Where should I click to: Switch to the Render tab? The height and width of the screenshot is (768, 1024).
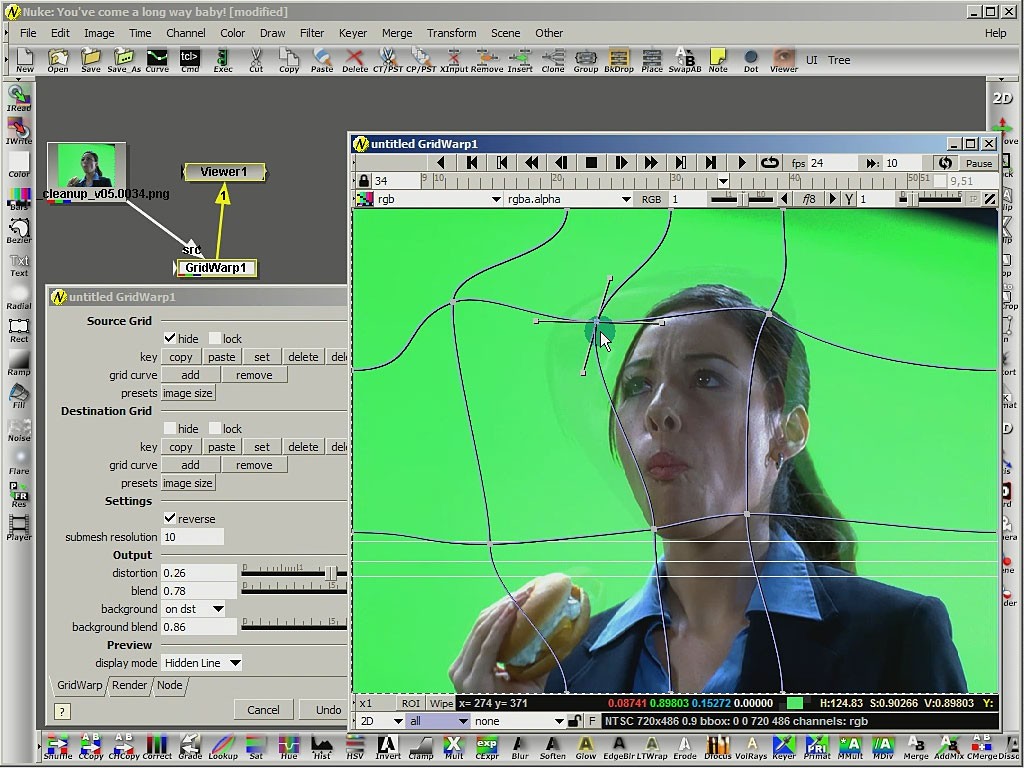129,685
